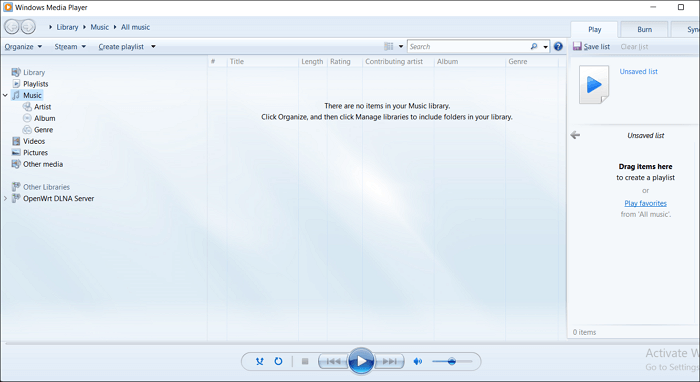700x382 pixels.
Task: Expand breadcrumb arrow before All music
Action: [115, 27]
